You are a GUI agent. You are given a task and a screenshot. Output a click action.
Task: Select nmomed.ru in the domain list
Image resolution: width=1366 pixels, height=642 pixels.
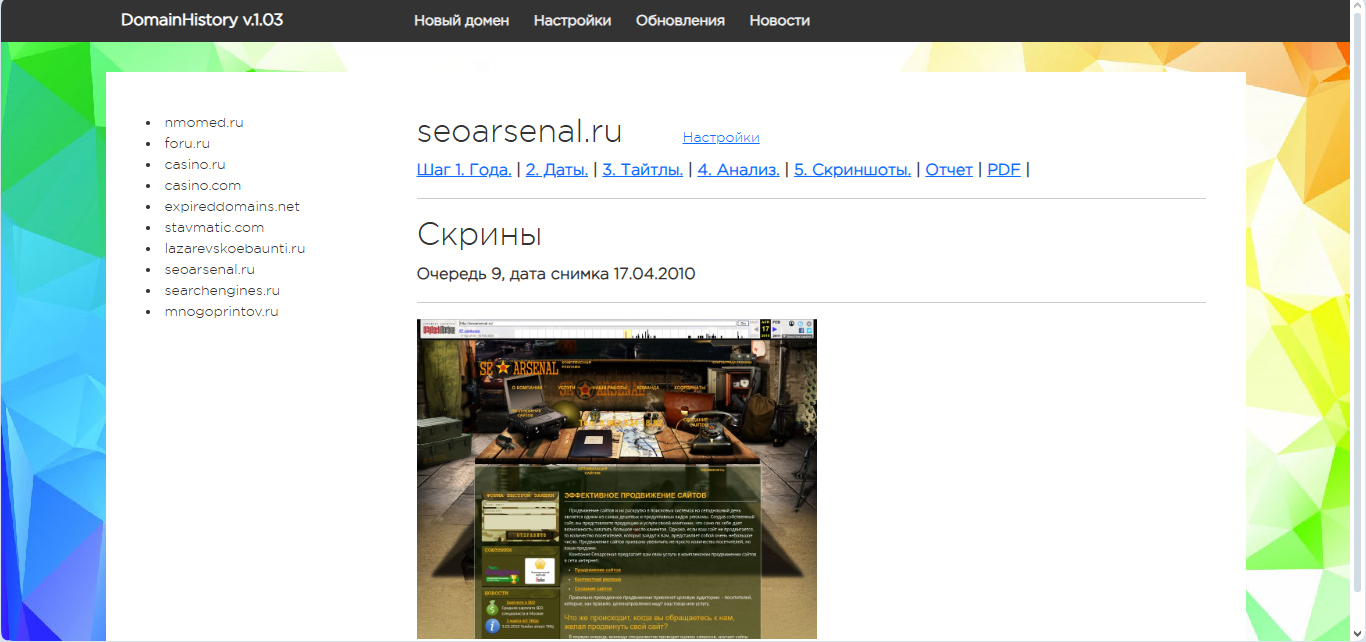click(x=204, y=123)
